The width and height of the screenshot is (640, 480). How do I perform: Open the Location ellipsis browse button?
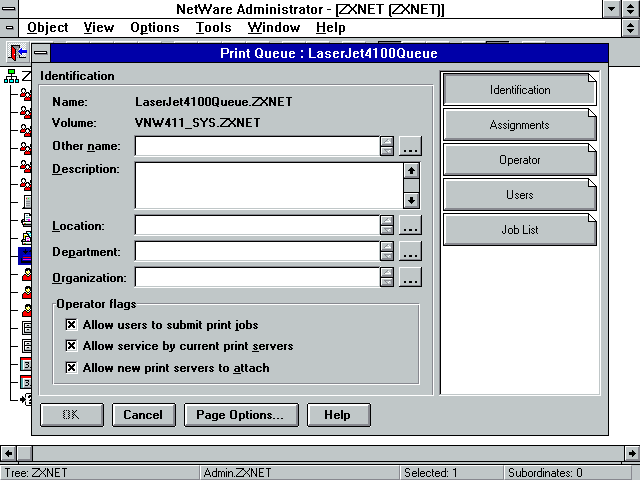(410, 225)
